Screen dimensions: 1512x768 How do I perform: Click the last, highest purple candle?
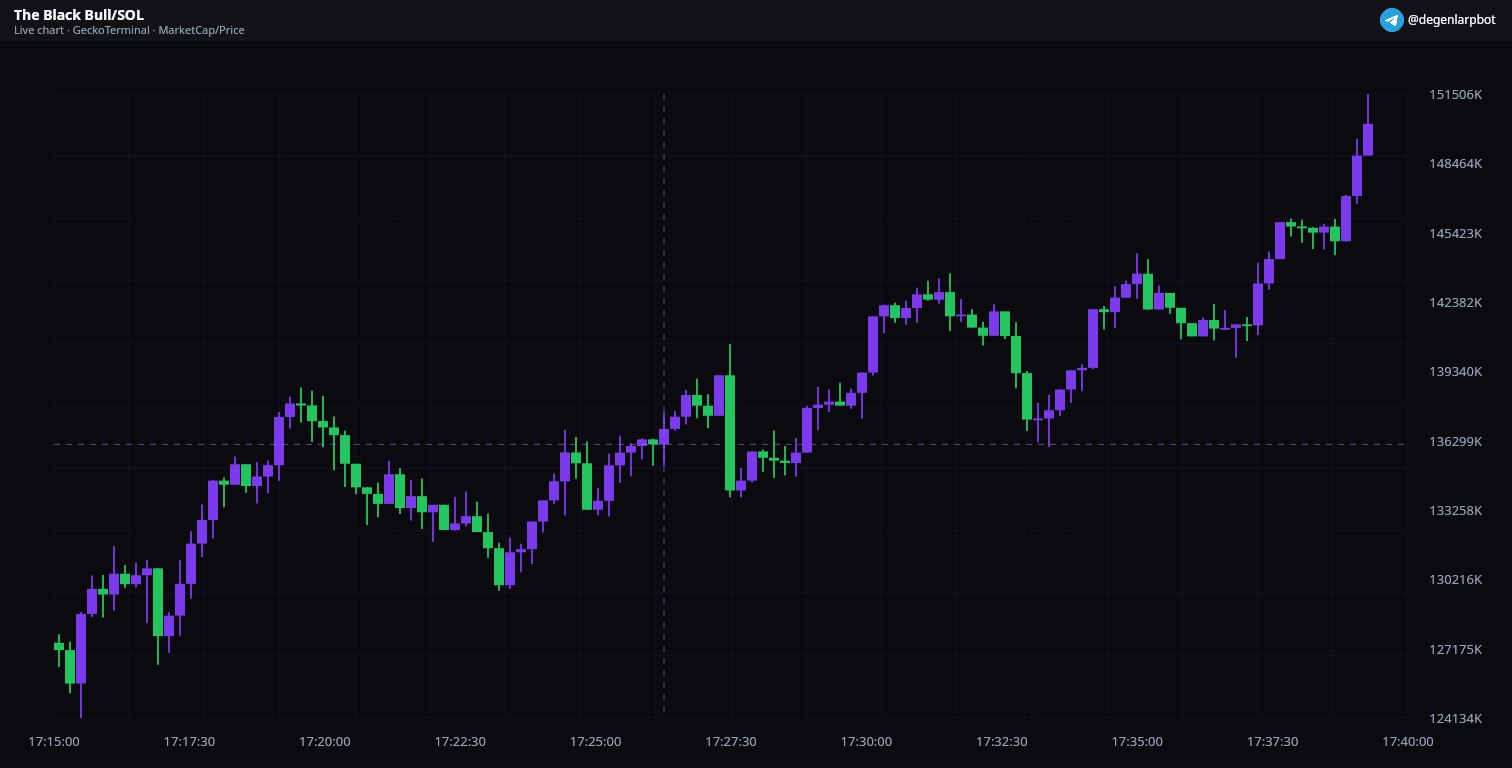[x=1368, y=139]
